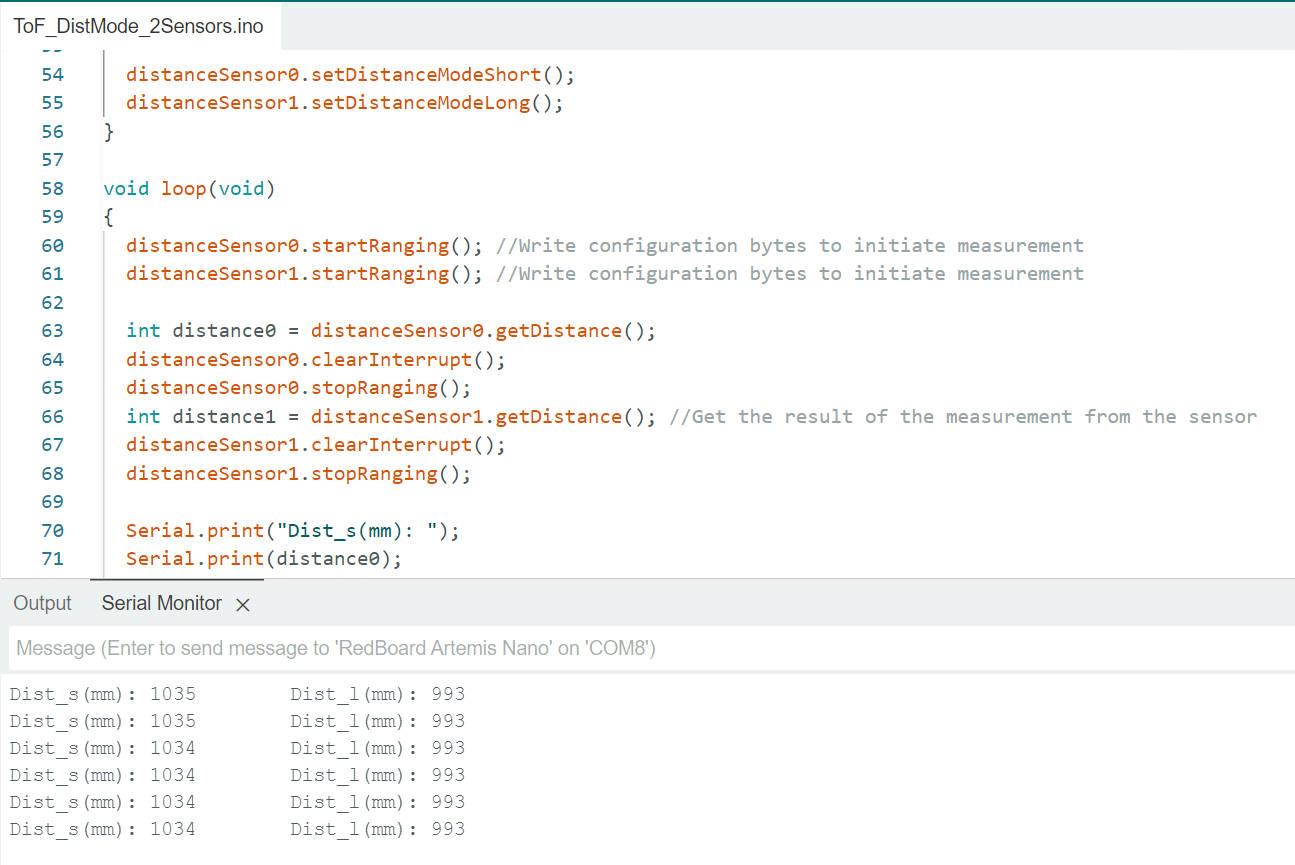Select the ToF_DistMode_2Sensors.ino file tab
This screenshot has height=865, width=1295.
pos(139,26)
